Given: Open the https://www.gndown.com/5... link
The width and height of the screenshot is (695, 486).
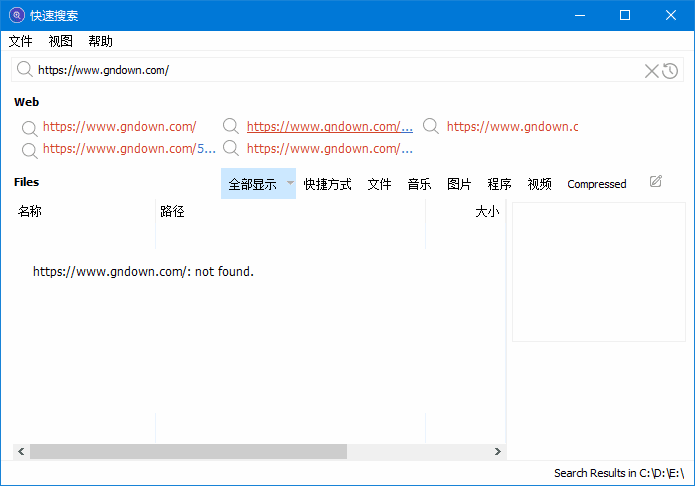Looking at the screenshot, I should (x=129, y=149).
